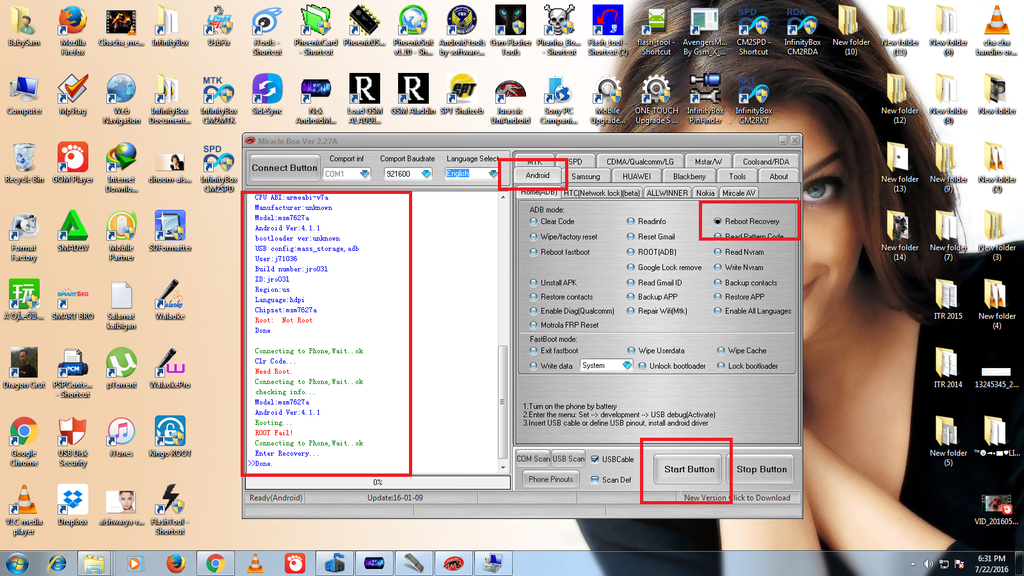Open the Kingo ROOT desktop shortcut
Image resolution: width=1024 pixels, height=576 pixels.
(x=170, y=433)
